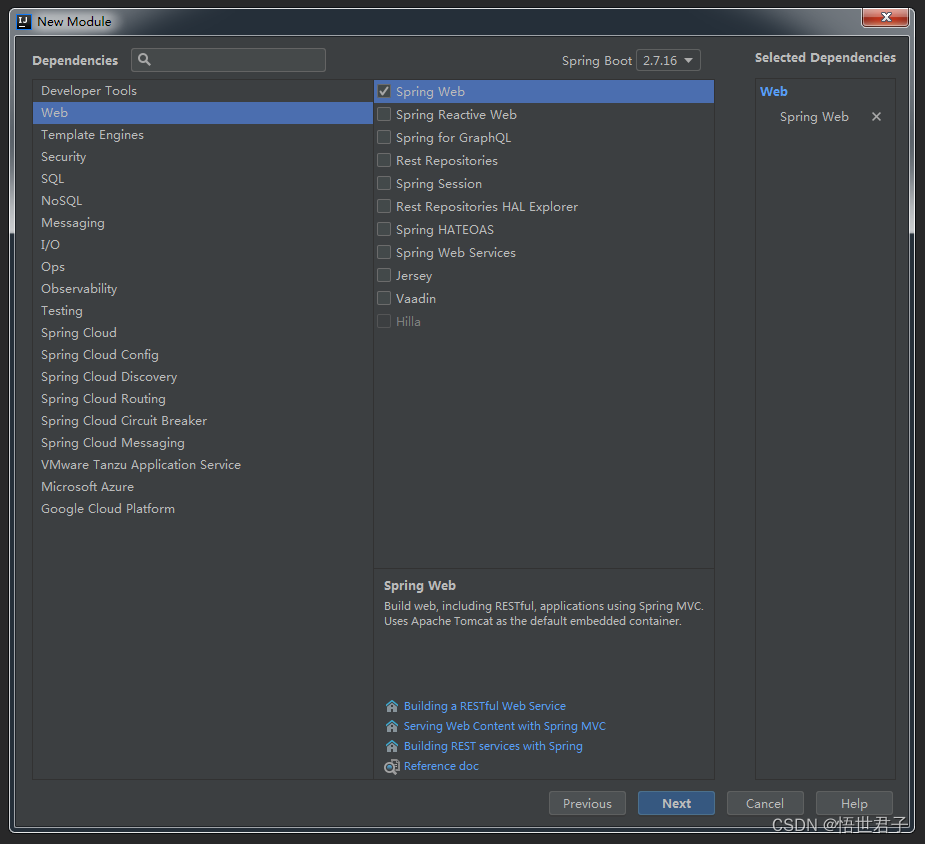
Task: Enable Spring Session dependency checkbox
Action: [384, 183]
